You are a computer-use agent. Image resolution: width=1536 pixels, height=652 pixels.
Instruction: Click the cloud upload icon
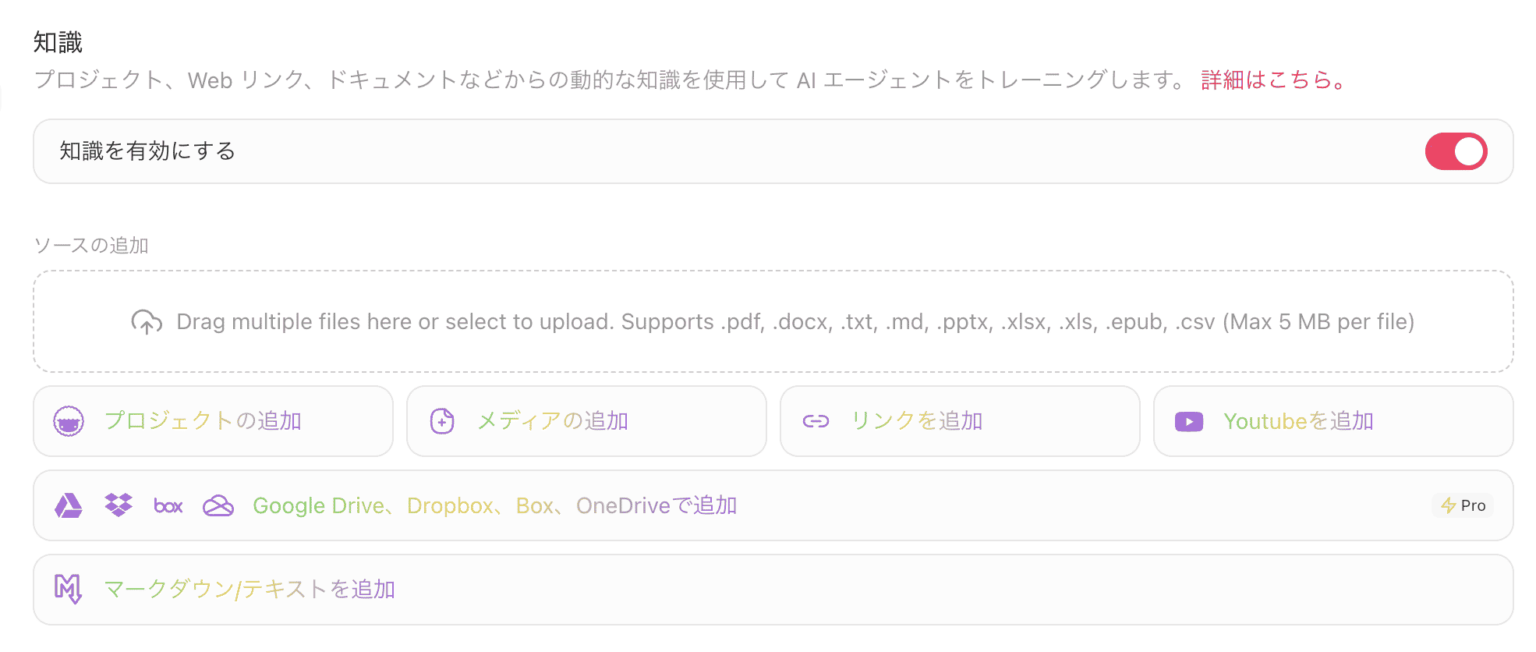tap(147, 322)
